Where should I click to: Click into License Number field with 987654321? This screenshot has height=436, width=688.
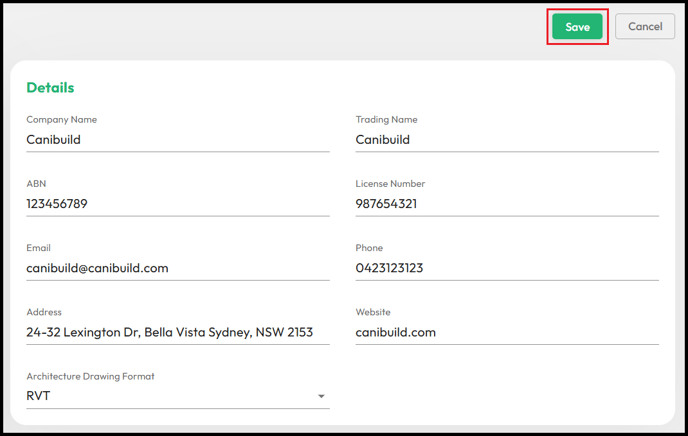click(507, 204)
